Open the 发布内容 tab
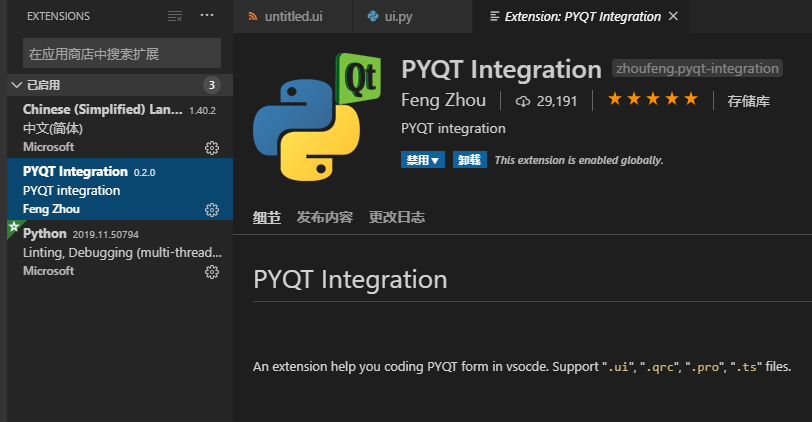This screenshot has width=812, height=422. point(324,217)
